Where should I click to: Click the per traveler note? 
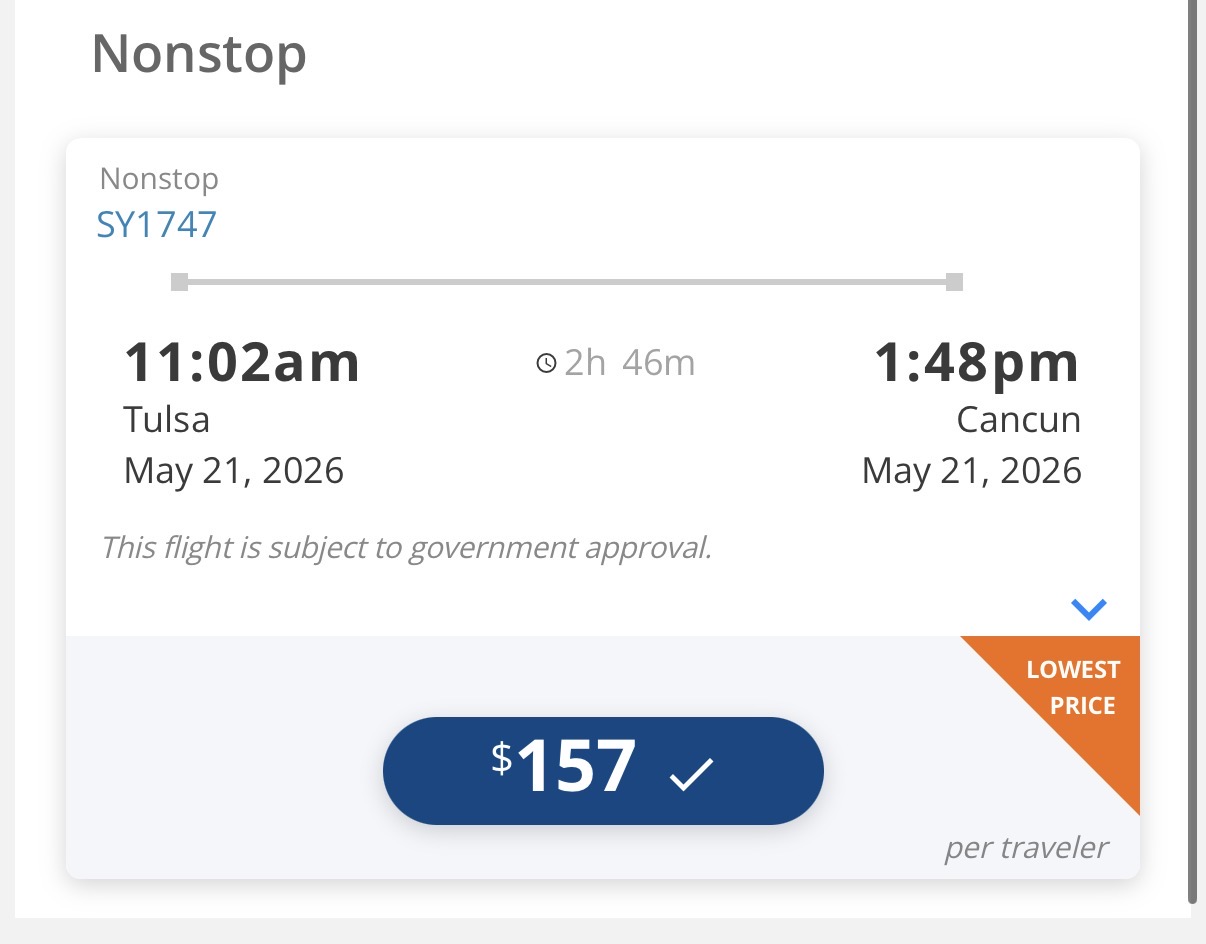pos(1026,848)
